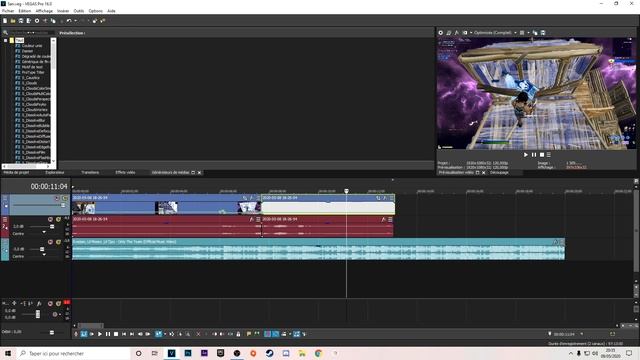Open the Affichage menu
Screen dimensions: 640x360
point(44,11)
